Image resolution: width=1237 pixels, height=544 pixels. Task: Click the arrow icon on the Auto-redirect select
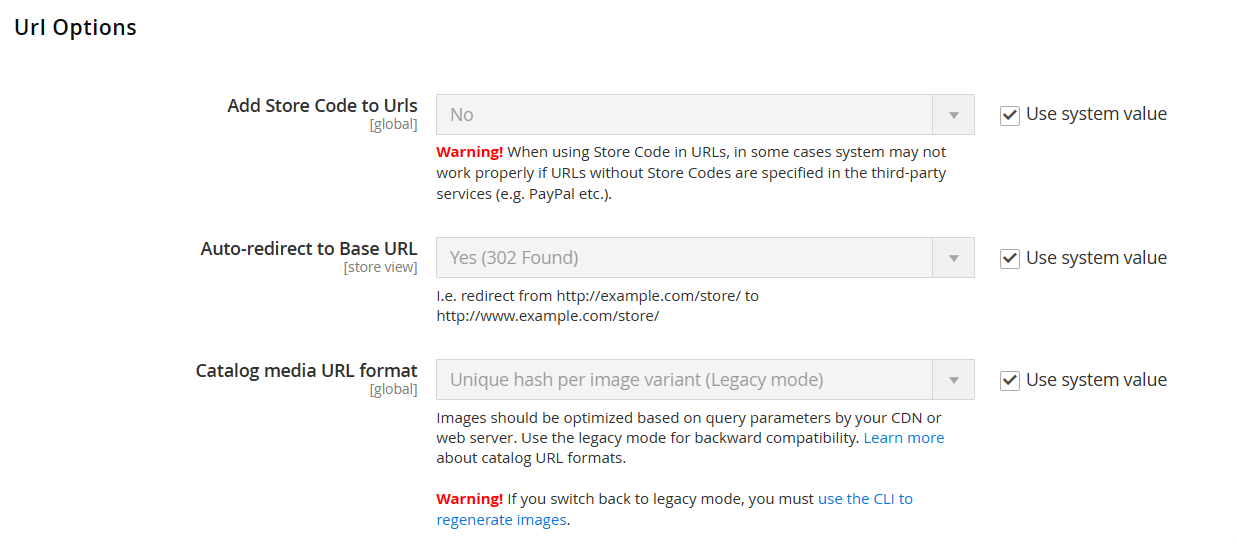click(953, 258)
